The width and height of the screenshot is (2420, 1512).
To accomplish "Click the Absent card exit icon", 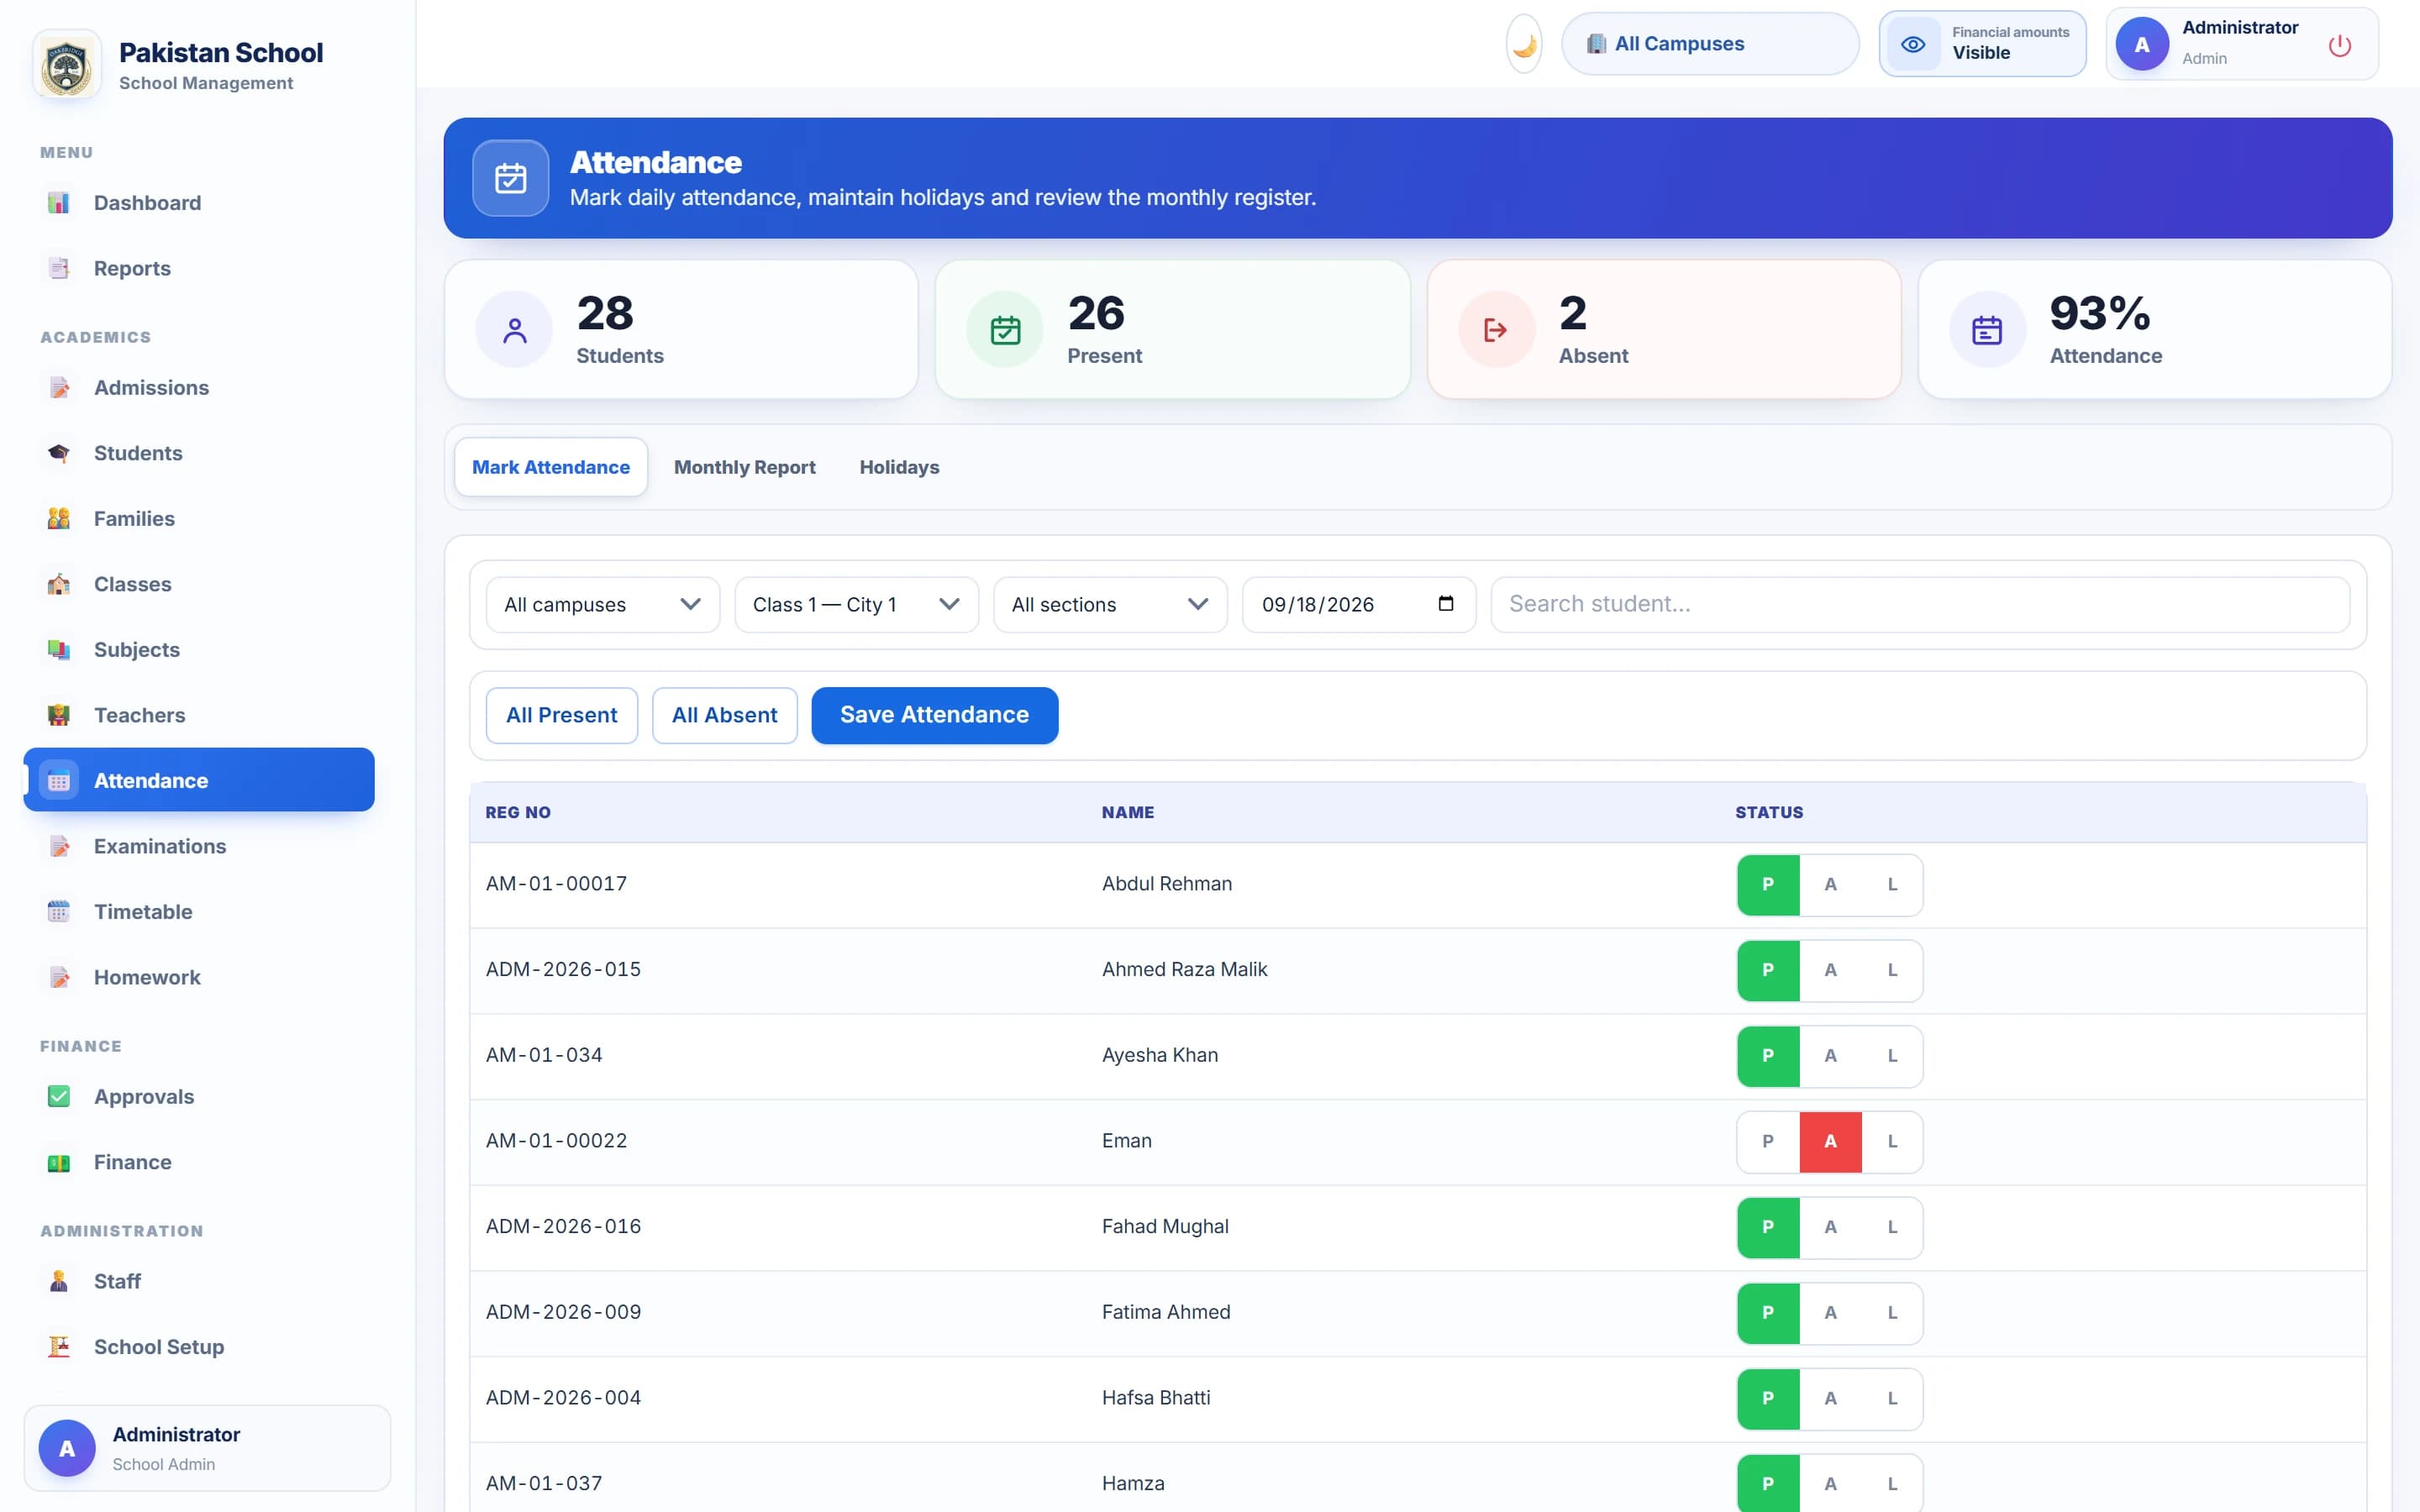I will tap(1496, 330).
